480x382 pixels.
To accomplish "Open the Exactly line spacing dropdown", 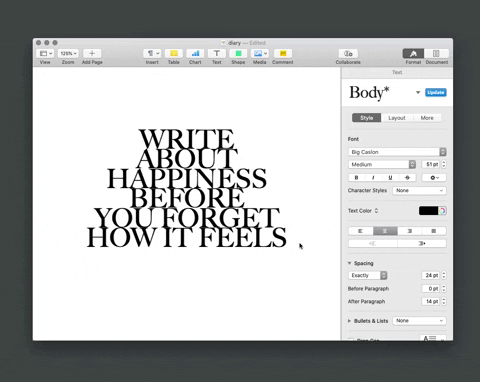I will (368, 275).
